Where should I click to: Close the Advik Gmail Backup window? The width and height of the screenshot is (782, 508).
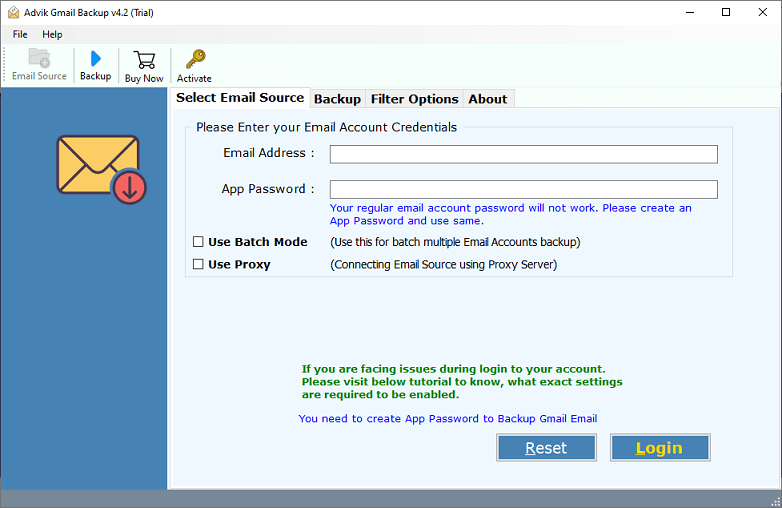click(x=763, y=12)
